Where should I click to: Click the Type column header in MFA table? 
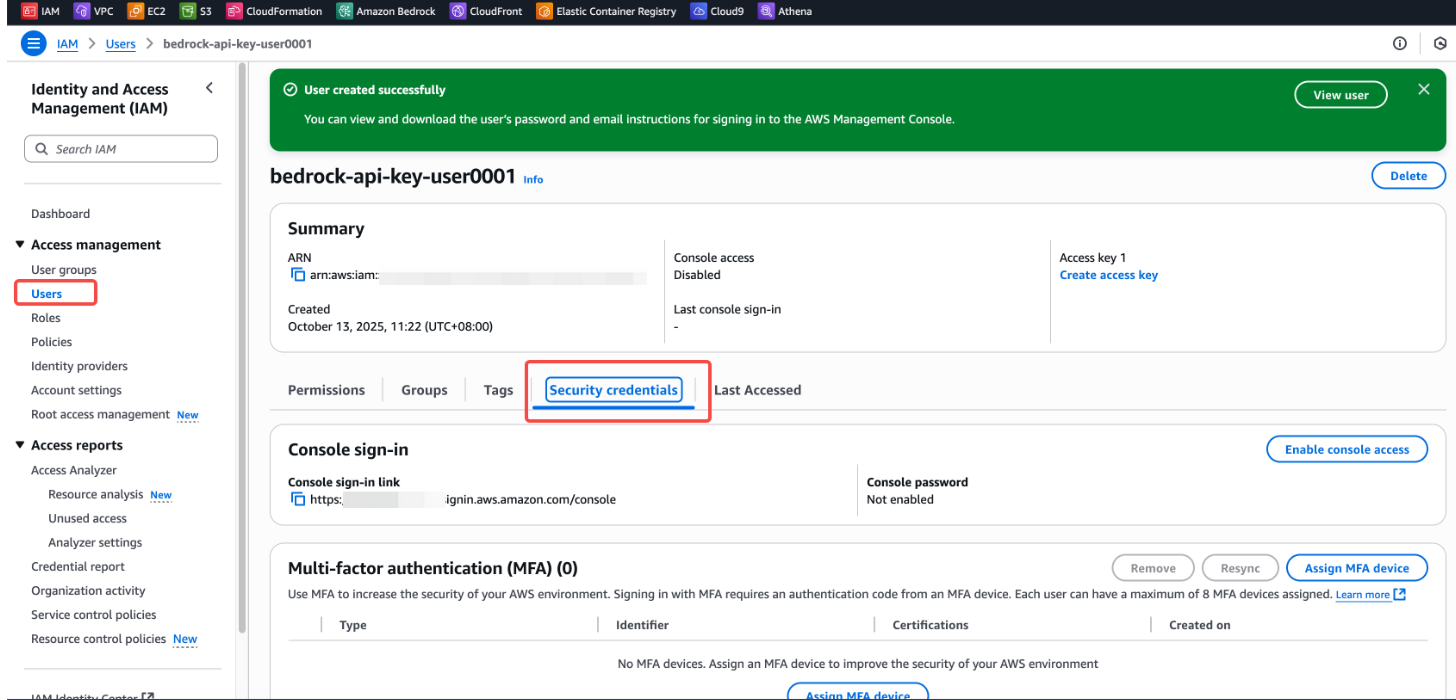tap(353, 625)
